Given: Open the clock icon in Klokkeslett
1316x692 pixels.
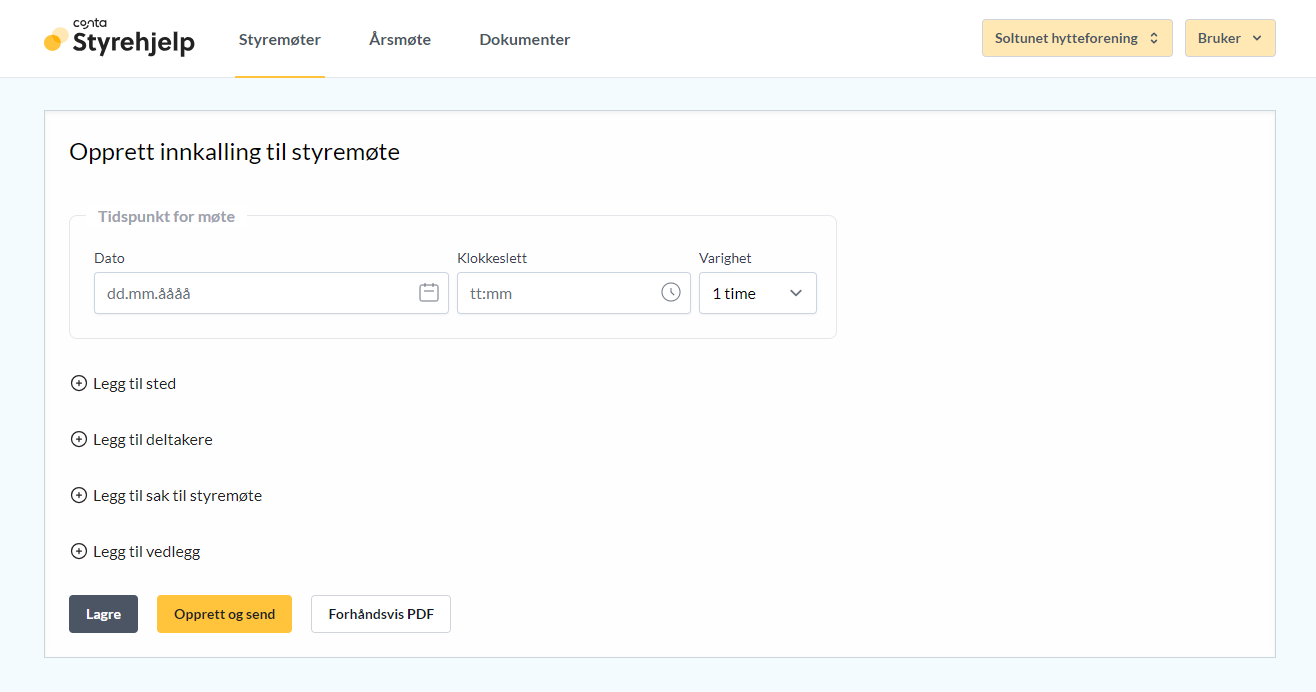Looking at the screenshot, I should (x=671, y=293).
